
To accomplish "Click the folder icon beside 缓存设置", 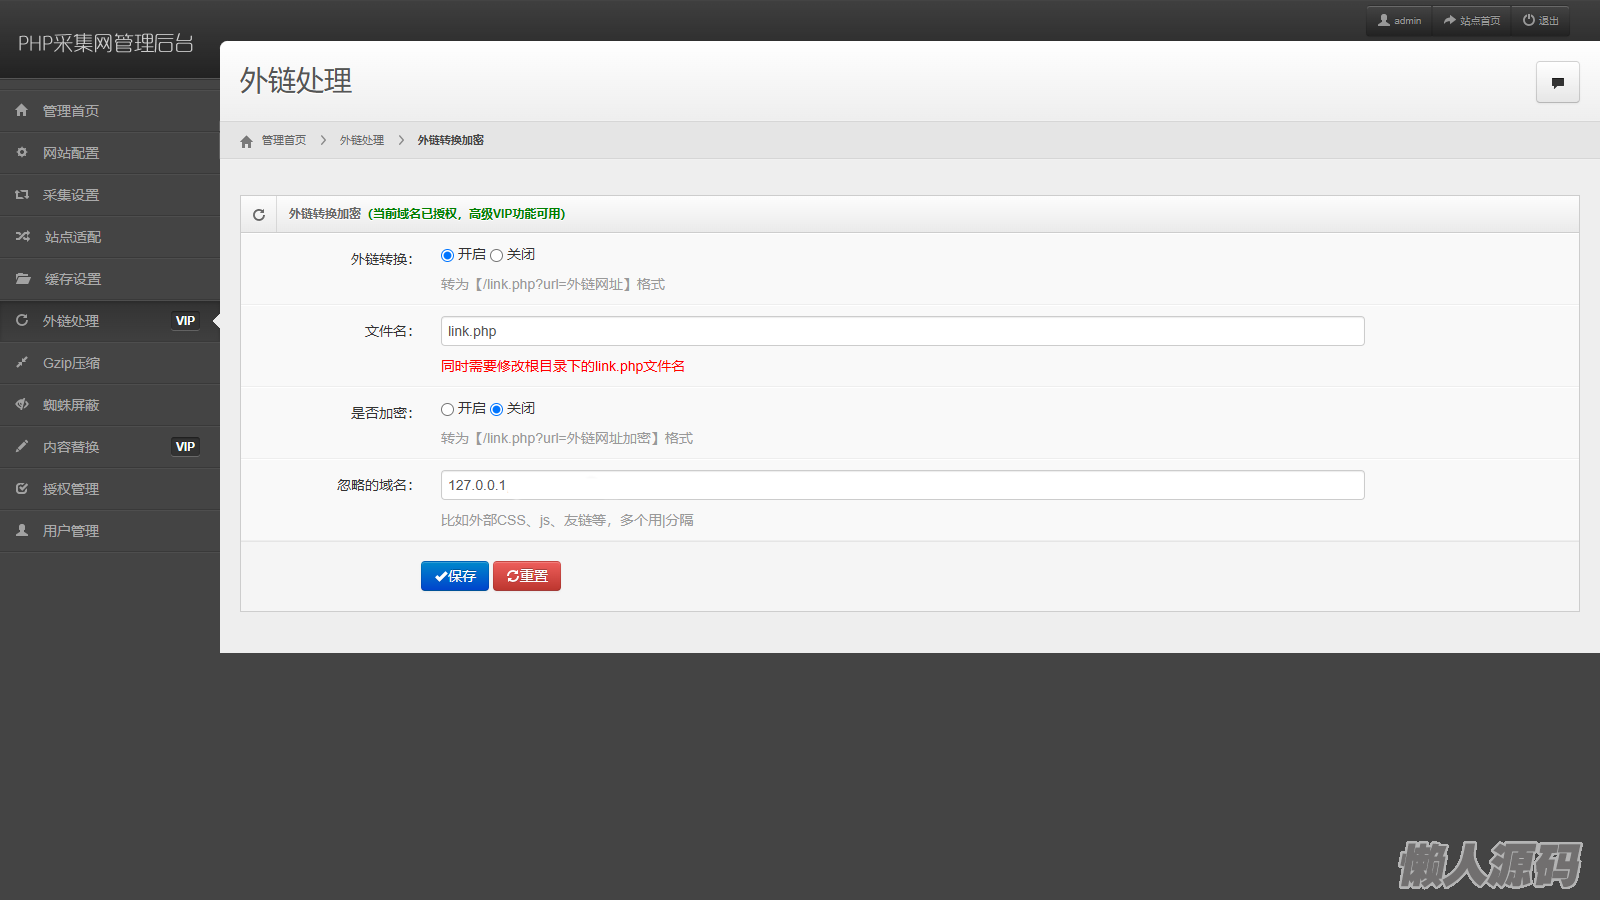I will pyautogui.click(x=23, y=278).
